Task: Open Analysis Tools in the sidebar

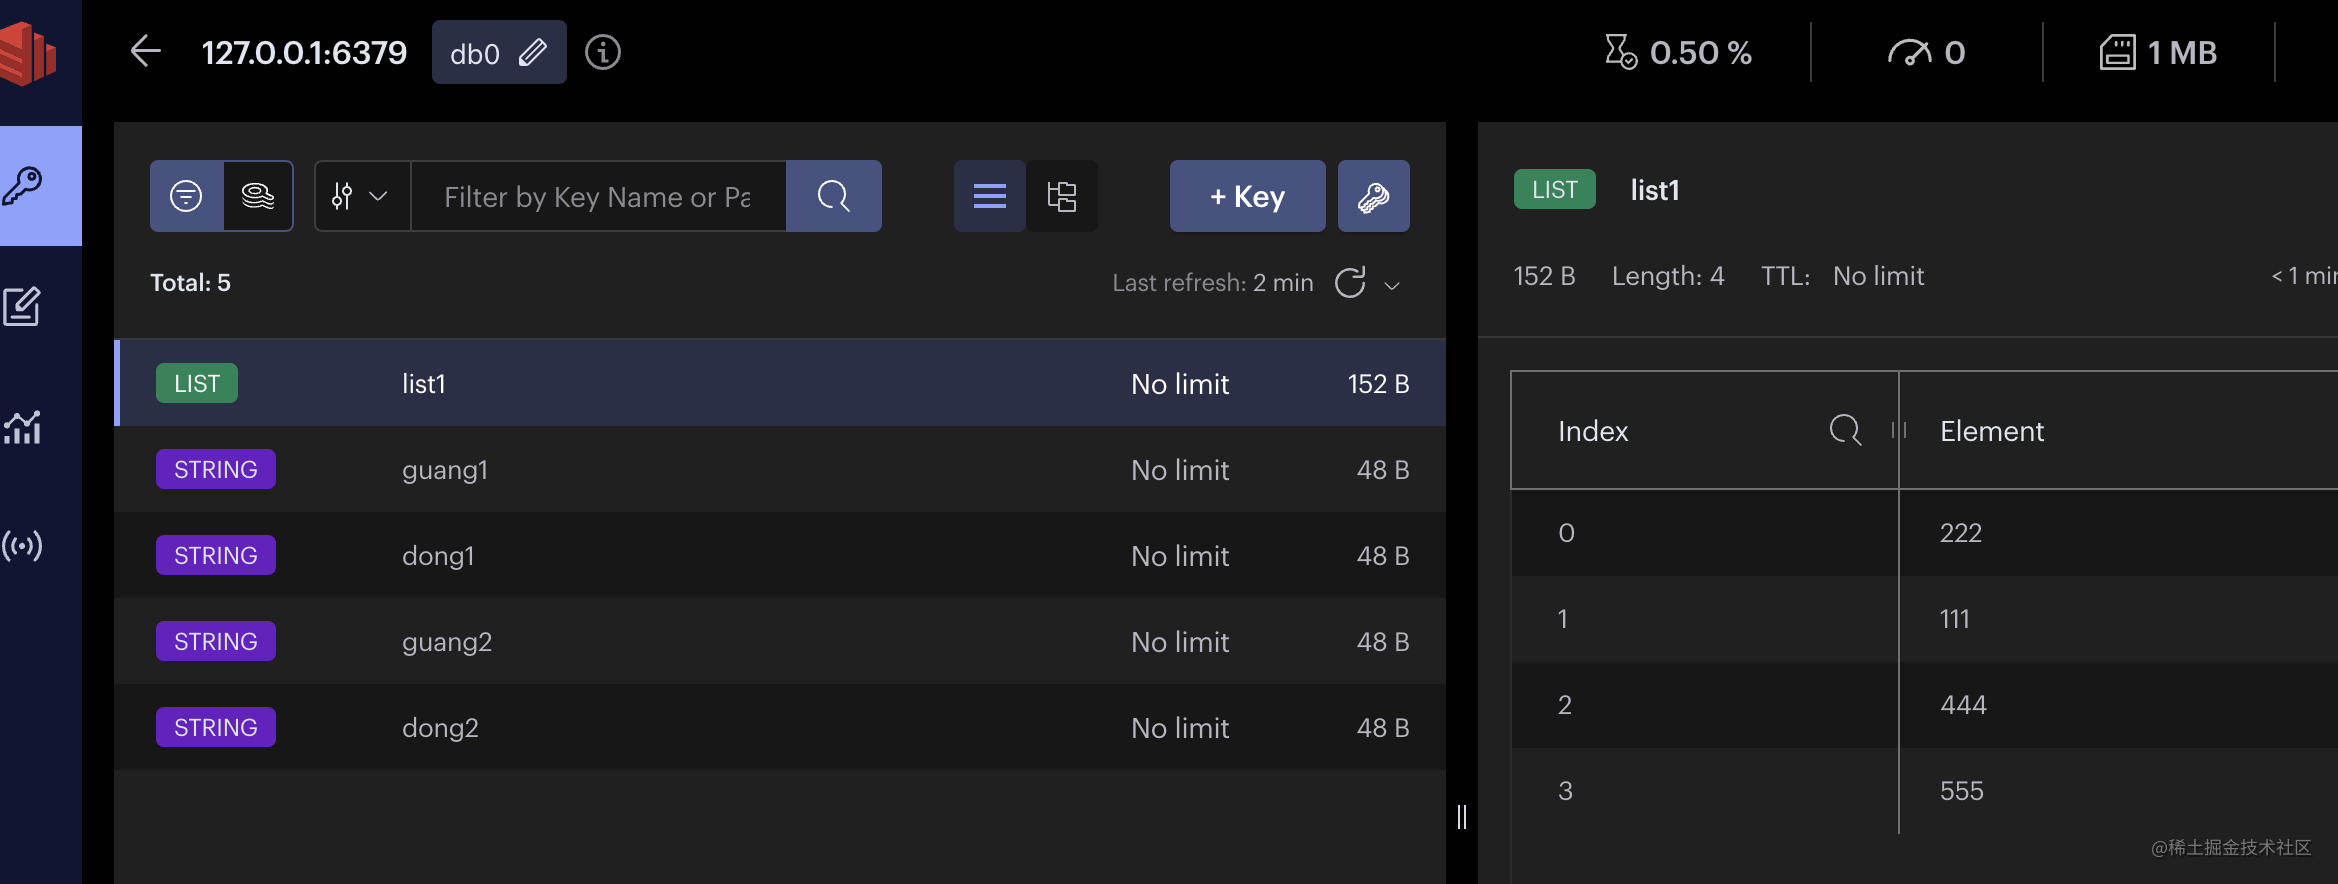Action: [22, 427]
